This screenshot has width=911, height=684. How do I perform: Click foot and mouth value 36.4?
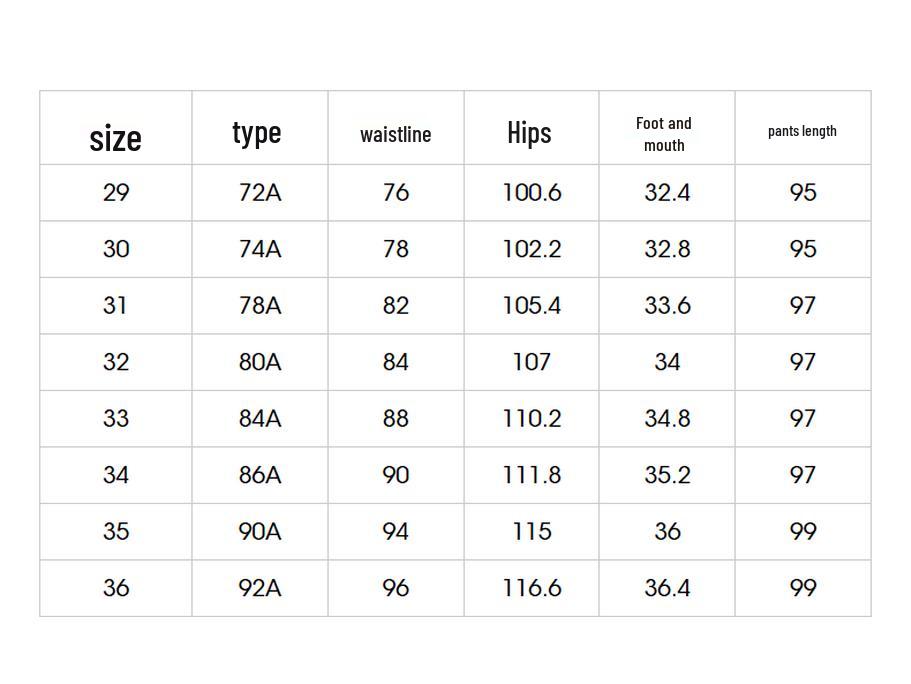(667, 588)
